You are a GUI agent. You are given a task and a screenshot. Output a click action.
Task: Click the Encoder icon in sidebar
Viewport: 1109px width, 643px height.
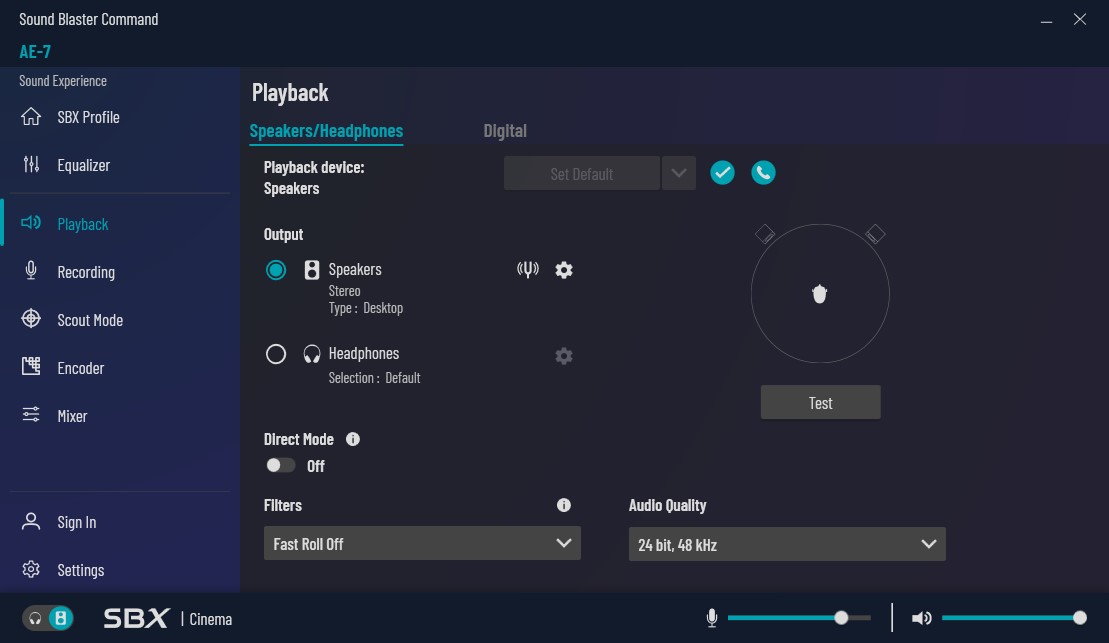point(31,367)
